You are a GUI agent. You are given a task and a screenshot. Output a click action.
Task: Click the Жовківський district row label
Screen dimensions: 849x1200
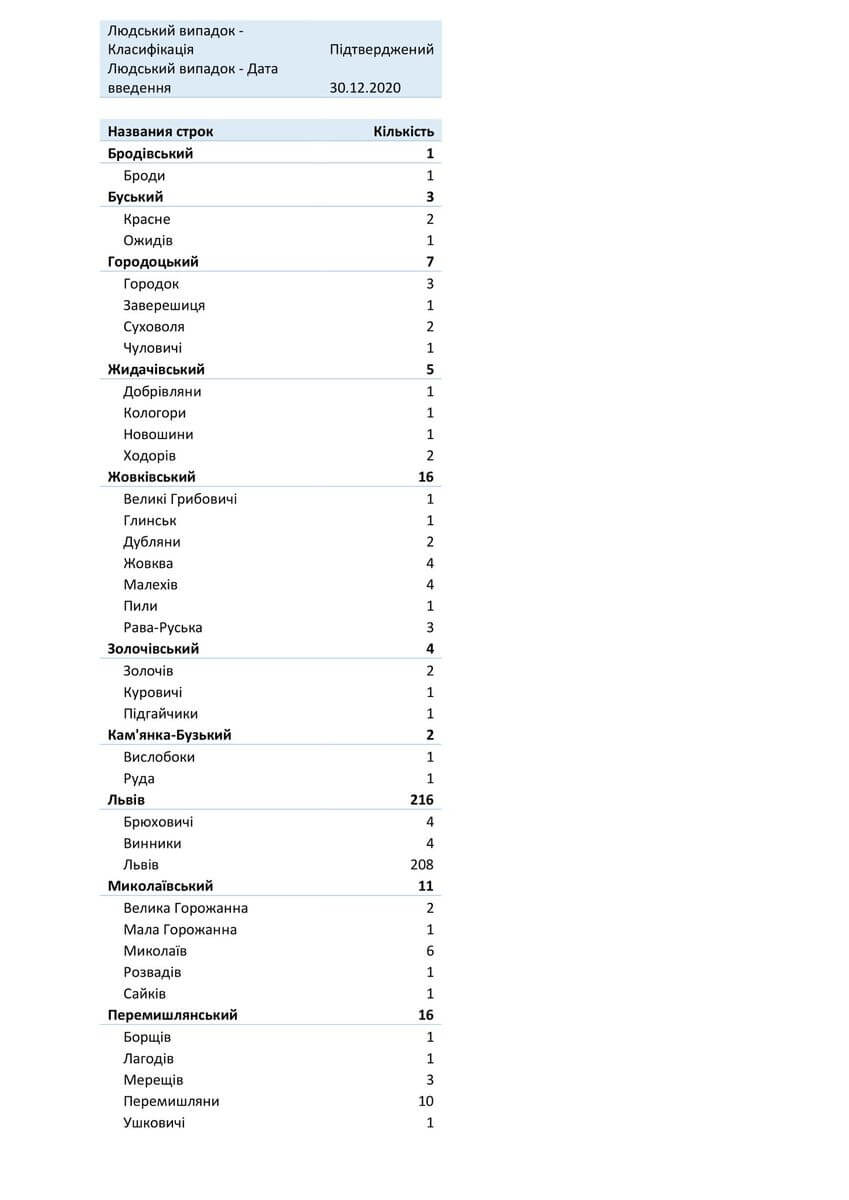(x=152, y=477)
